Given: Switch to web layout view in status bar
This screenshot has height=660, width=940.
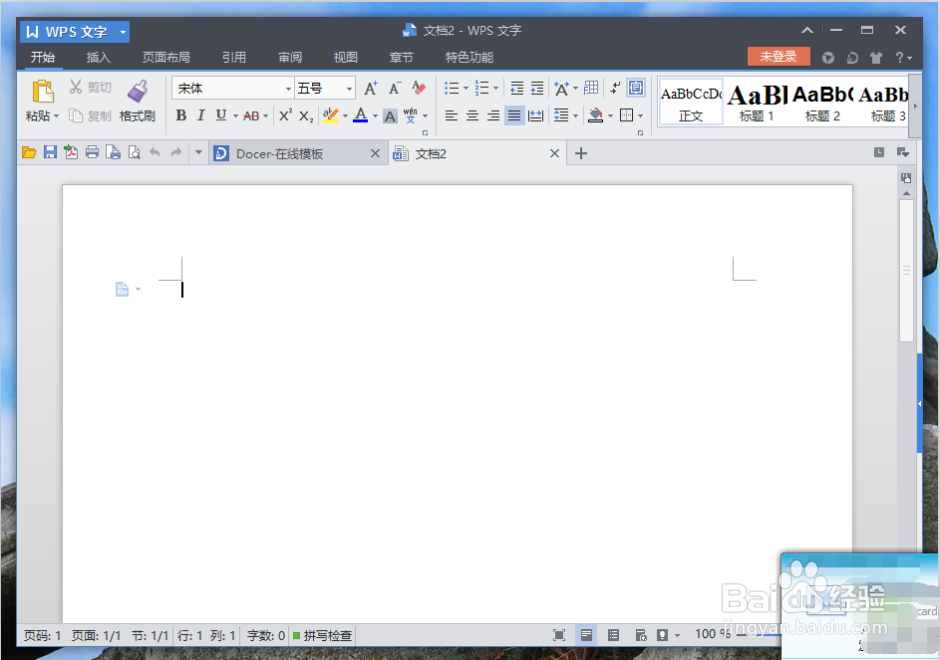Looking at the screenshot, I should (641, 635).
